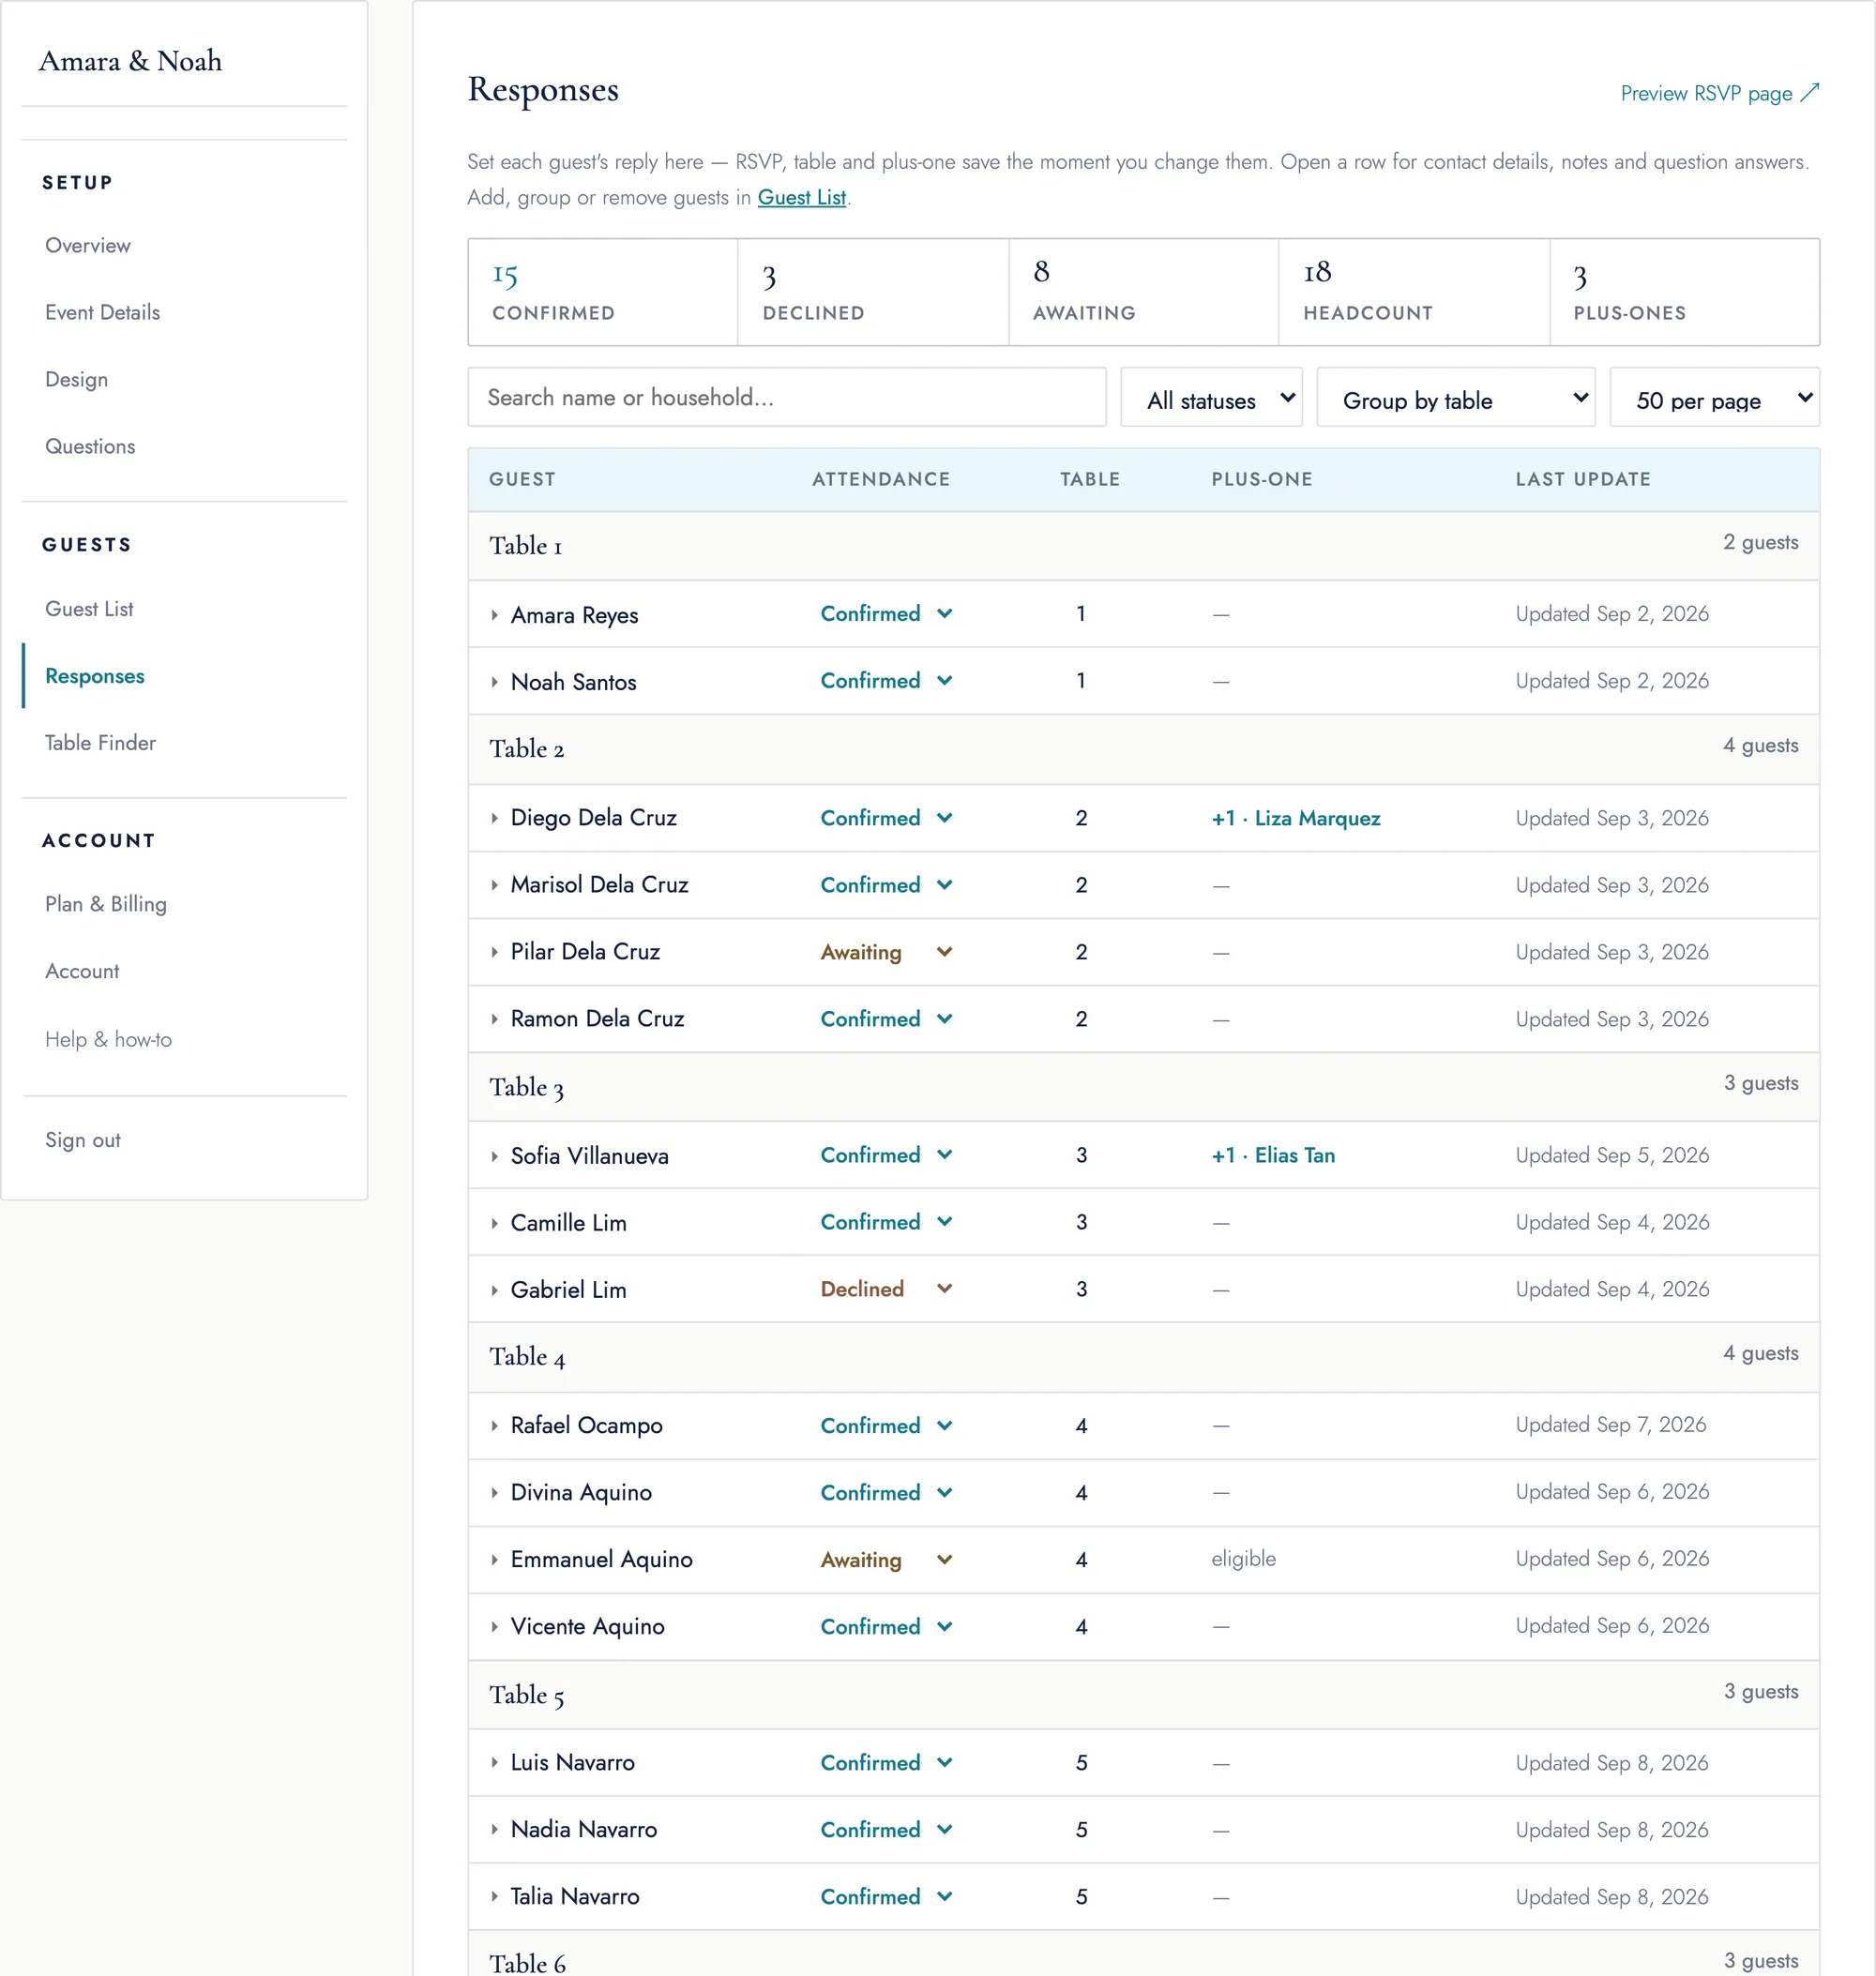Open the All statuses filter

[1211, 398]
